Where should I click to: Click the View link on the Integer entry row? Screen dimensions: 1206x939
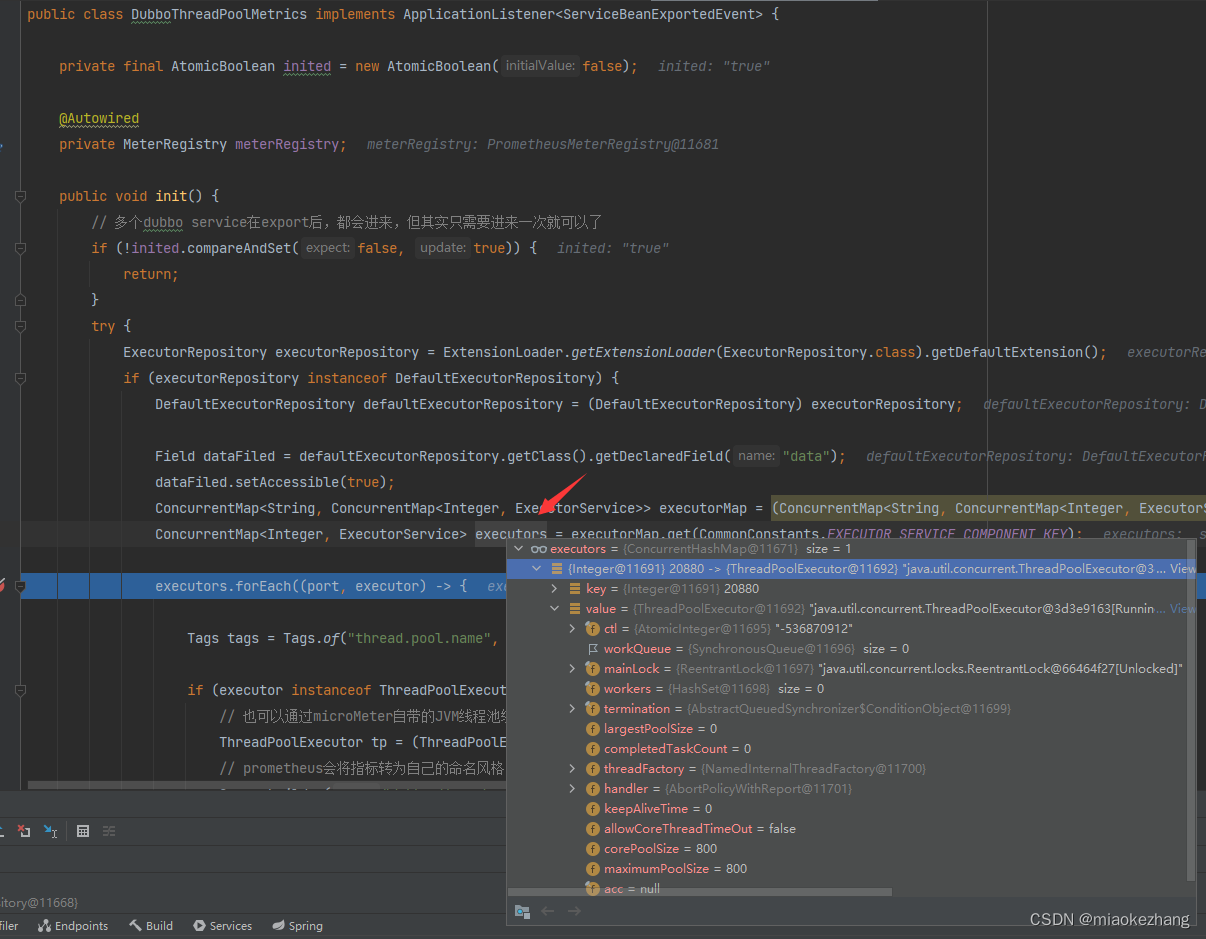[1182, 569]
